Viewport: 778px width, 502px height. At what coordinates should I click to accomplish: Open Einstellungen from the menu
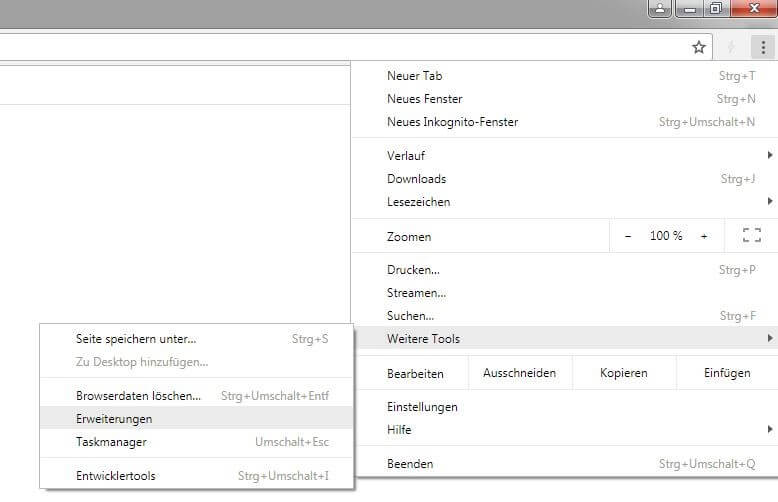(x=422, y=407)
